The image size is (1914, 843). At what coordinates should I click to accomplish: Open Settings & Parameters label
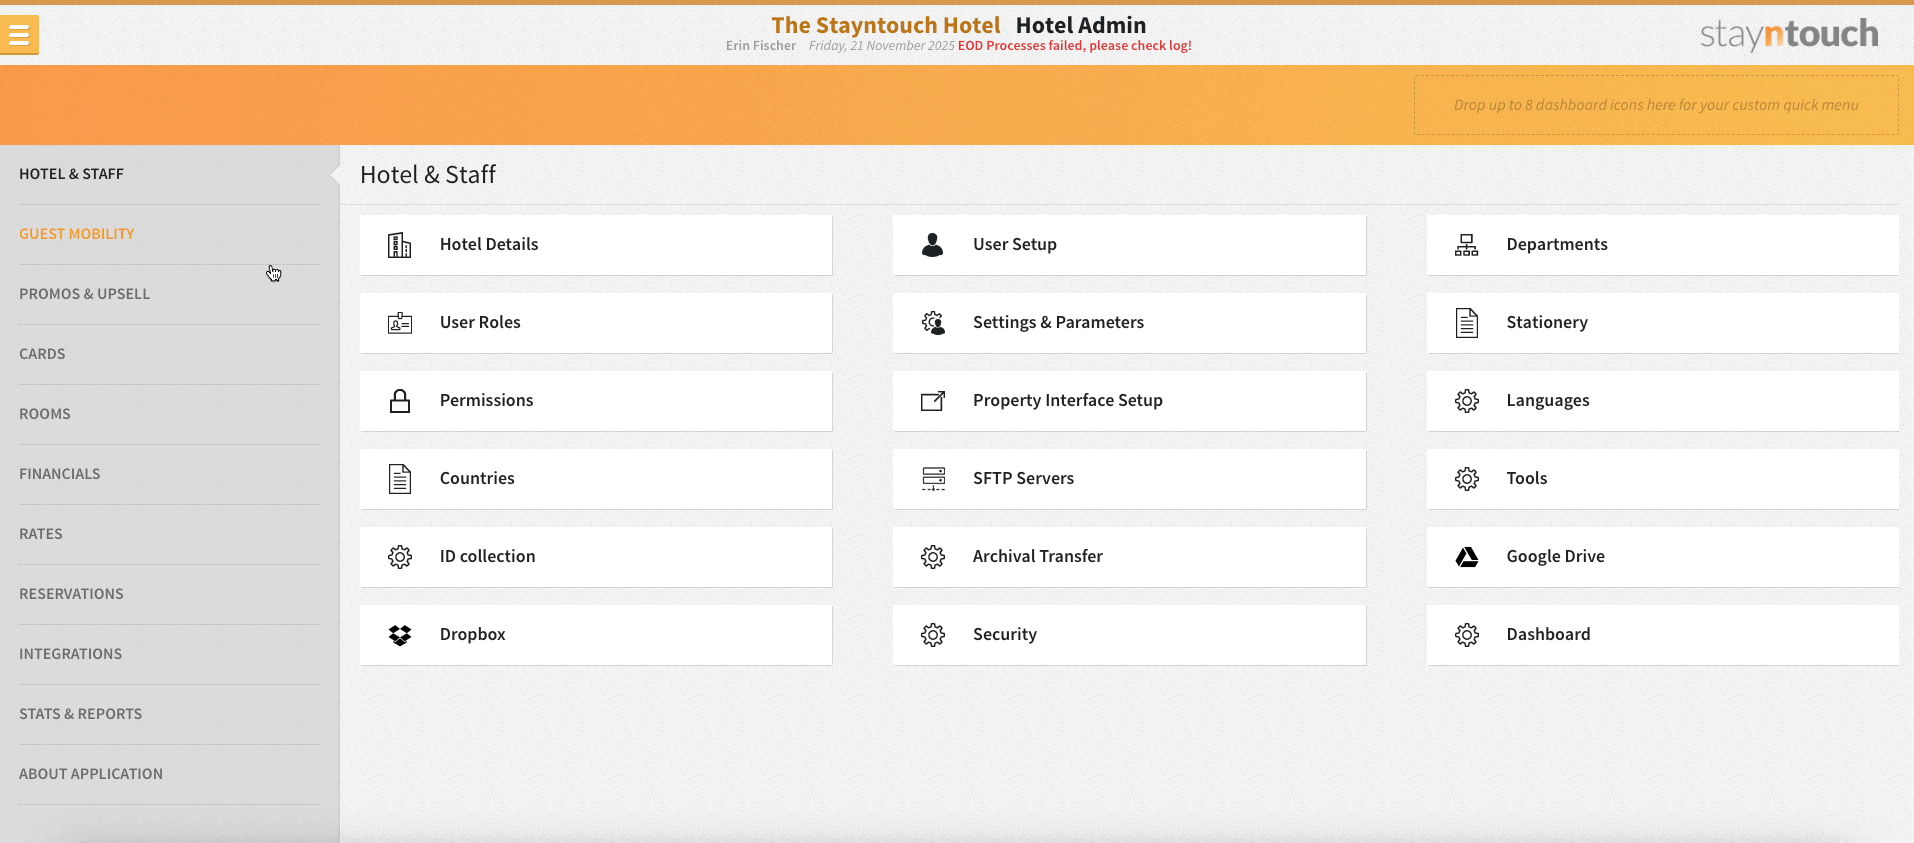(x=1058, y=322)
